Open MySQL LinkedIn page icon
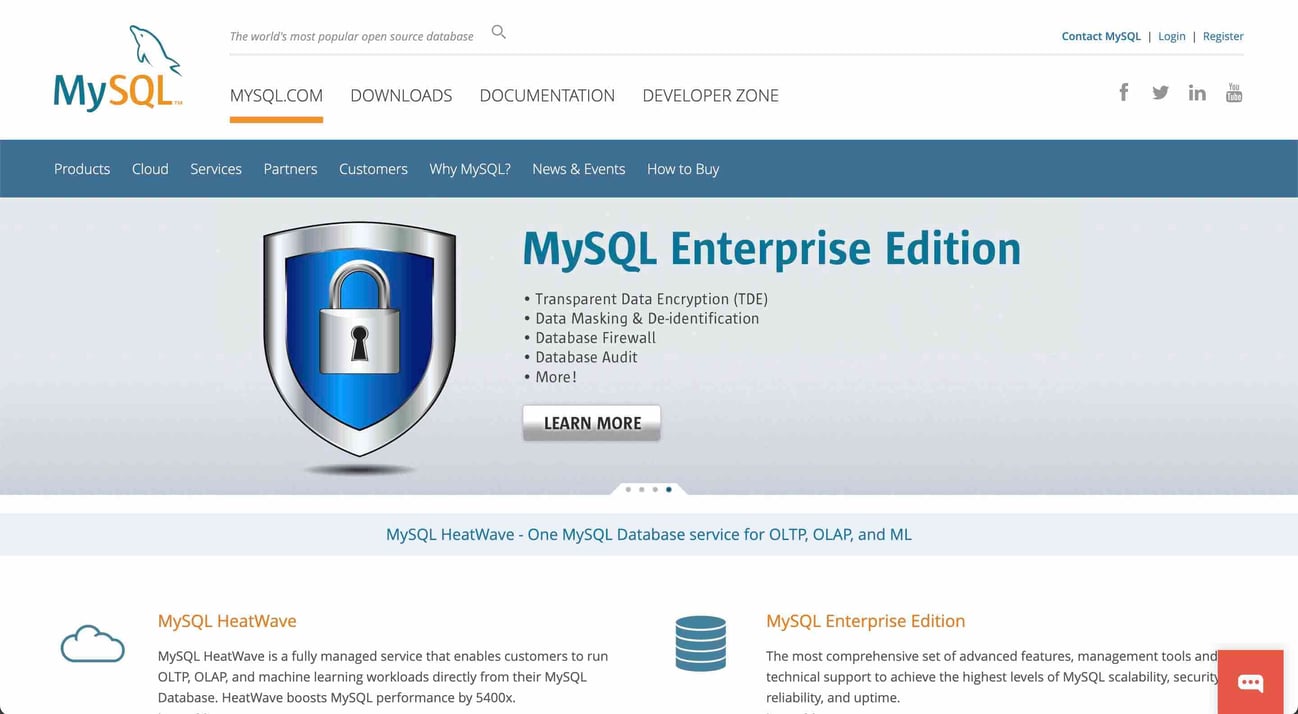Viewport: 1298px width, 714px height. [1197, 93]
